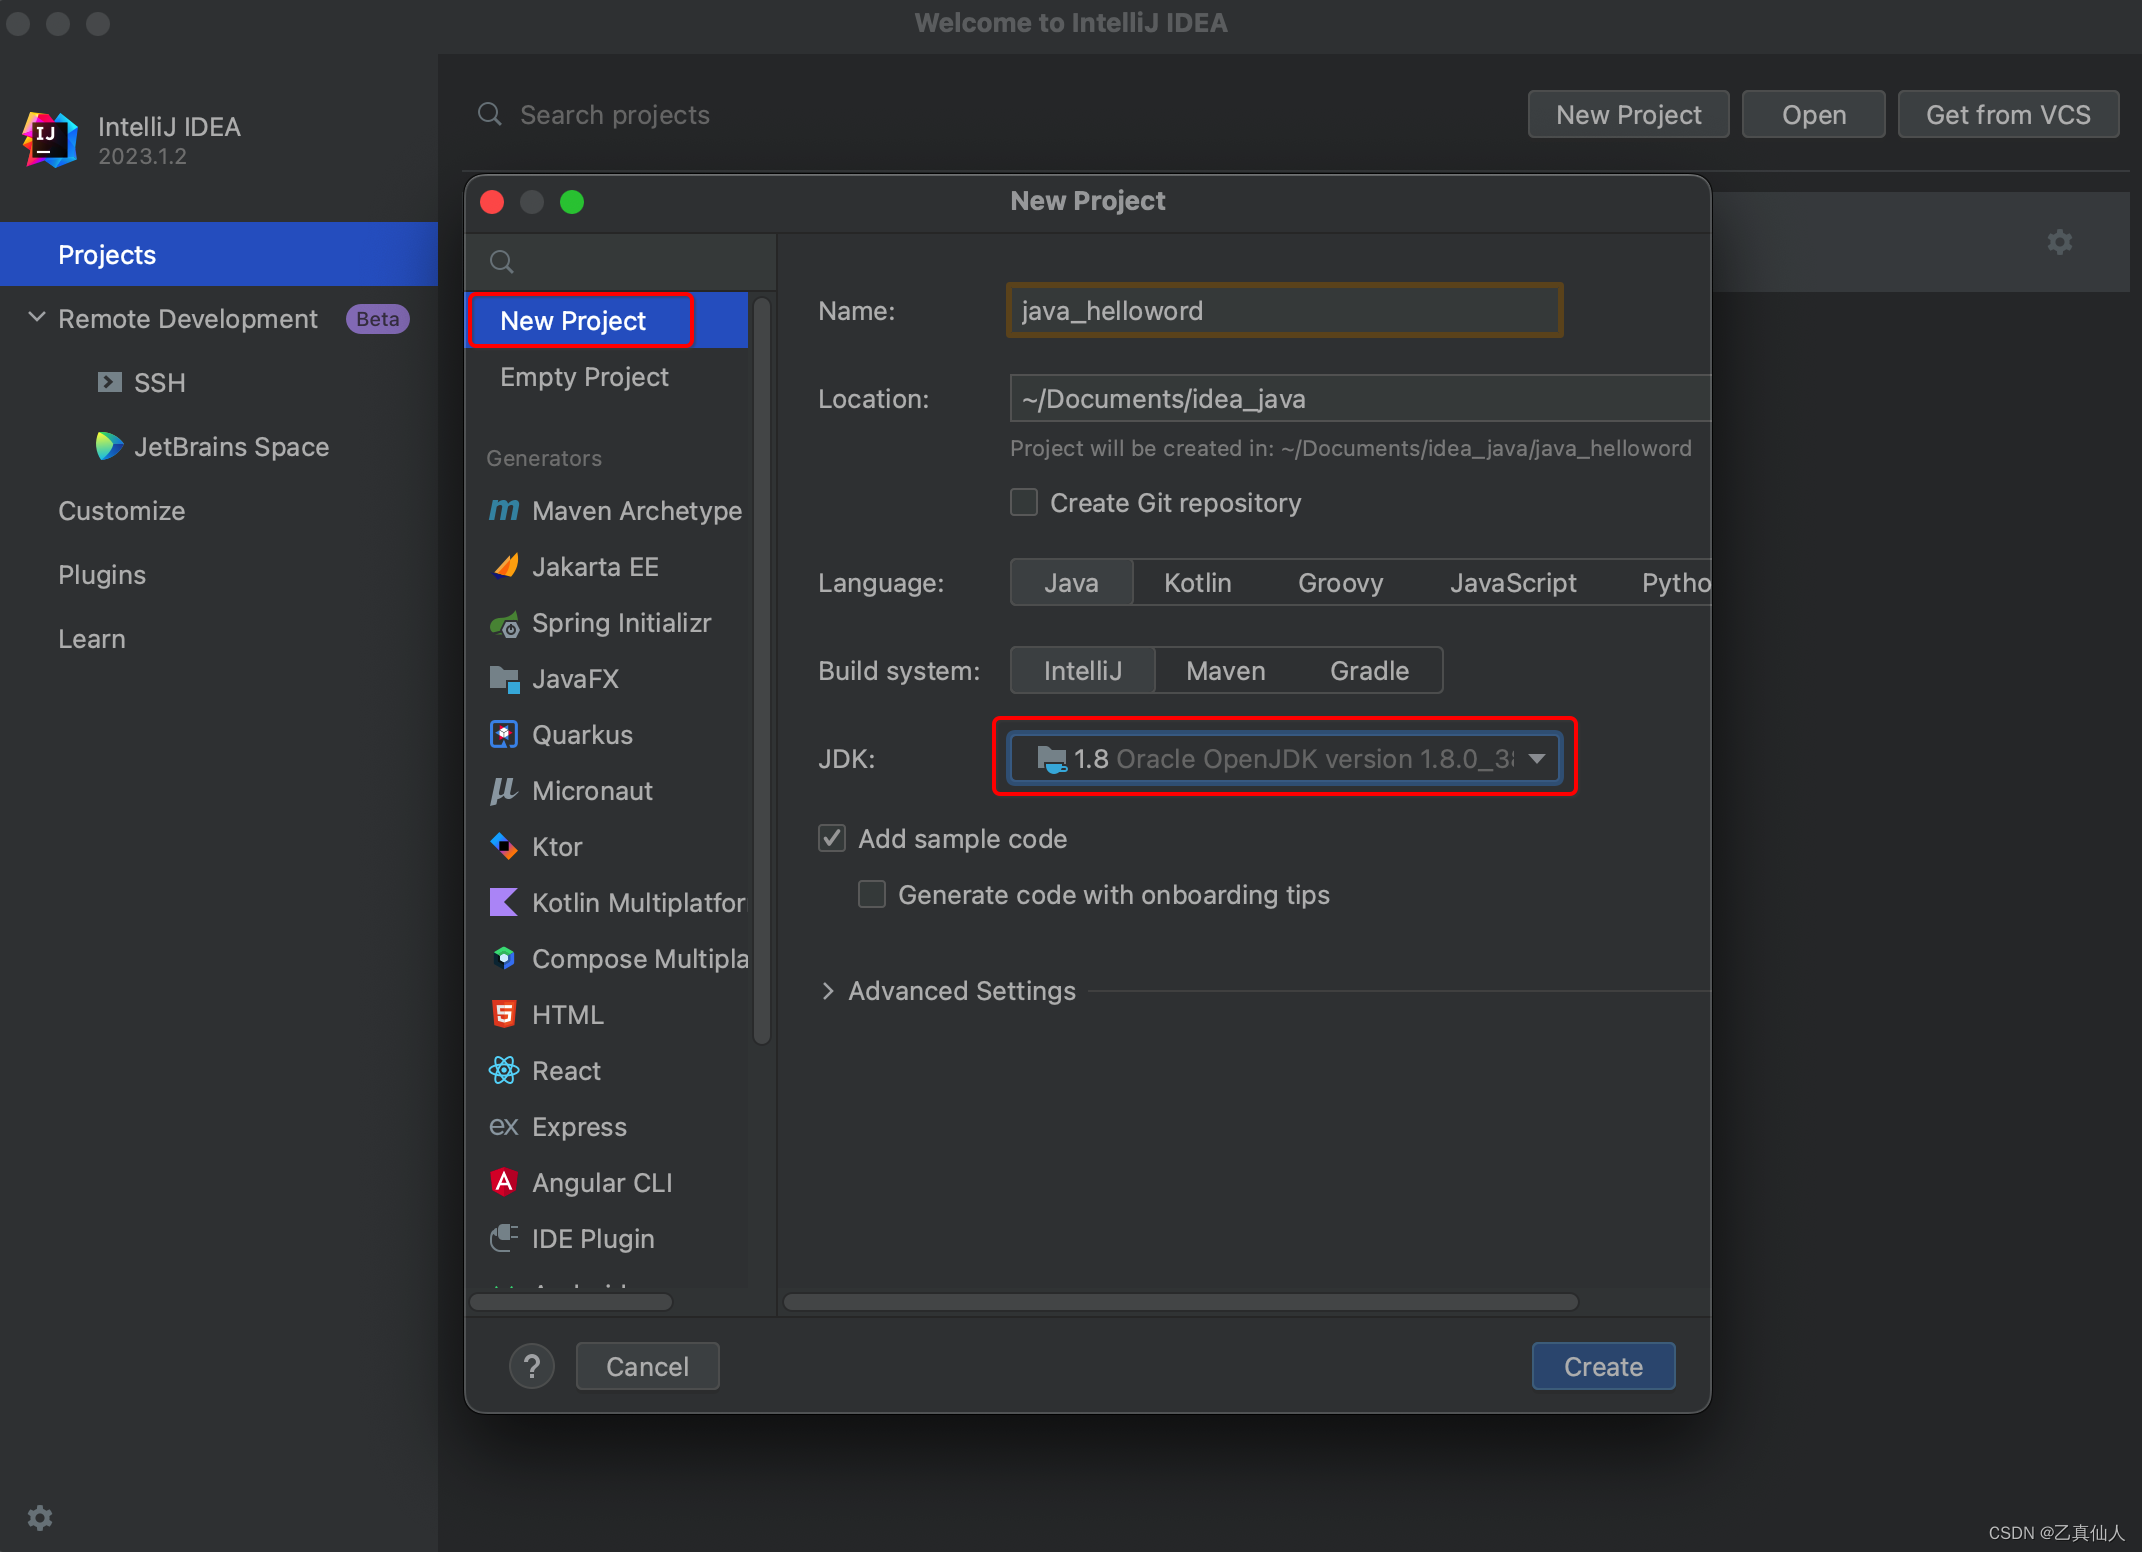The width and height of the screenshot is (2142, 1552).
Task: Open the Customize section
Action: pyautogui.click(x=121, y=510)
